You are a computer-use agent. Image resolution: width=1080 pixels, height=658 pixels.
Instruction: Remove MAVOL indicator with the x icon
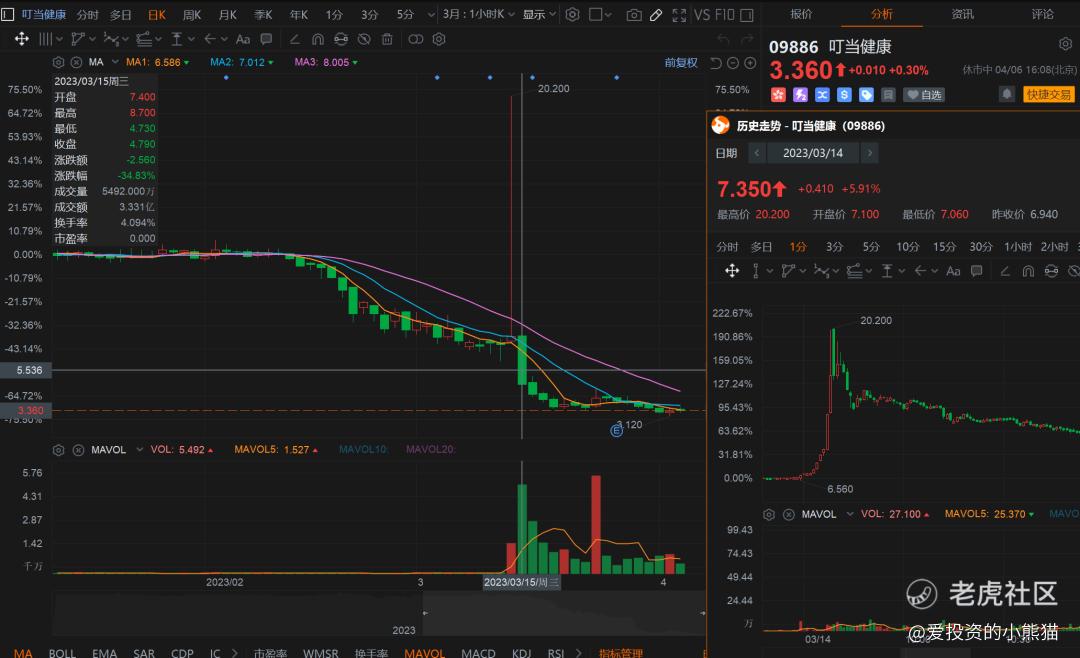coord(79,450)
